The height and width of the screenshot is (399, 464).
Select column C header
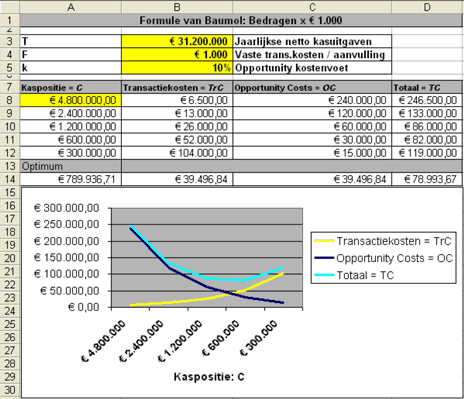coord(312,7)
